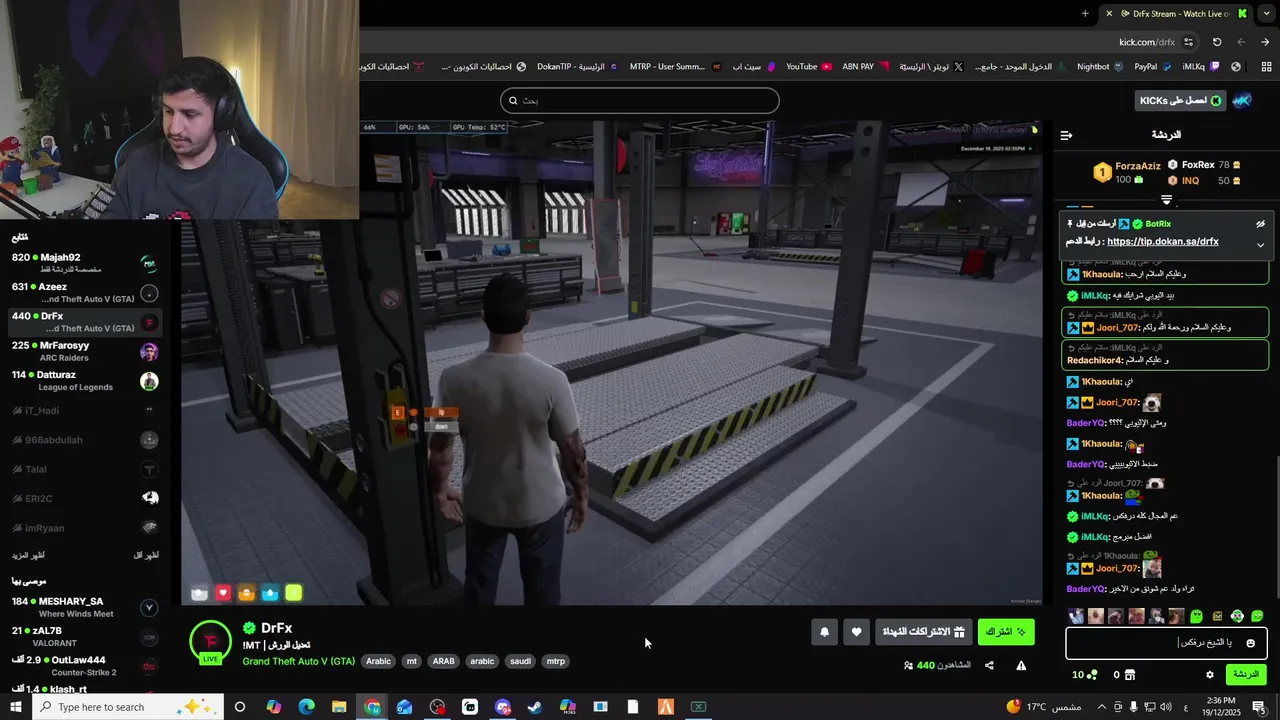Click the ARAB stream tag

[x=443, y=661]
